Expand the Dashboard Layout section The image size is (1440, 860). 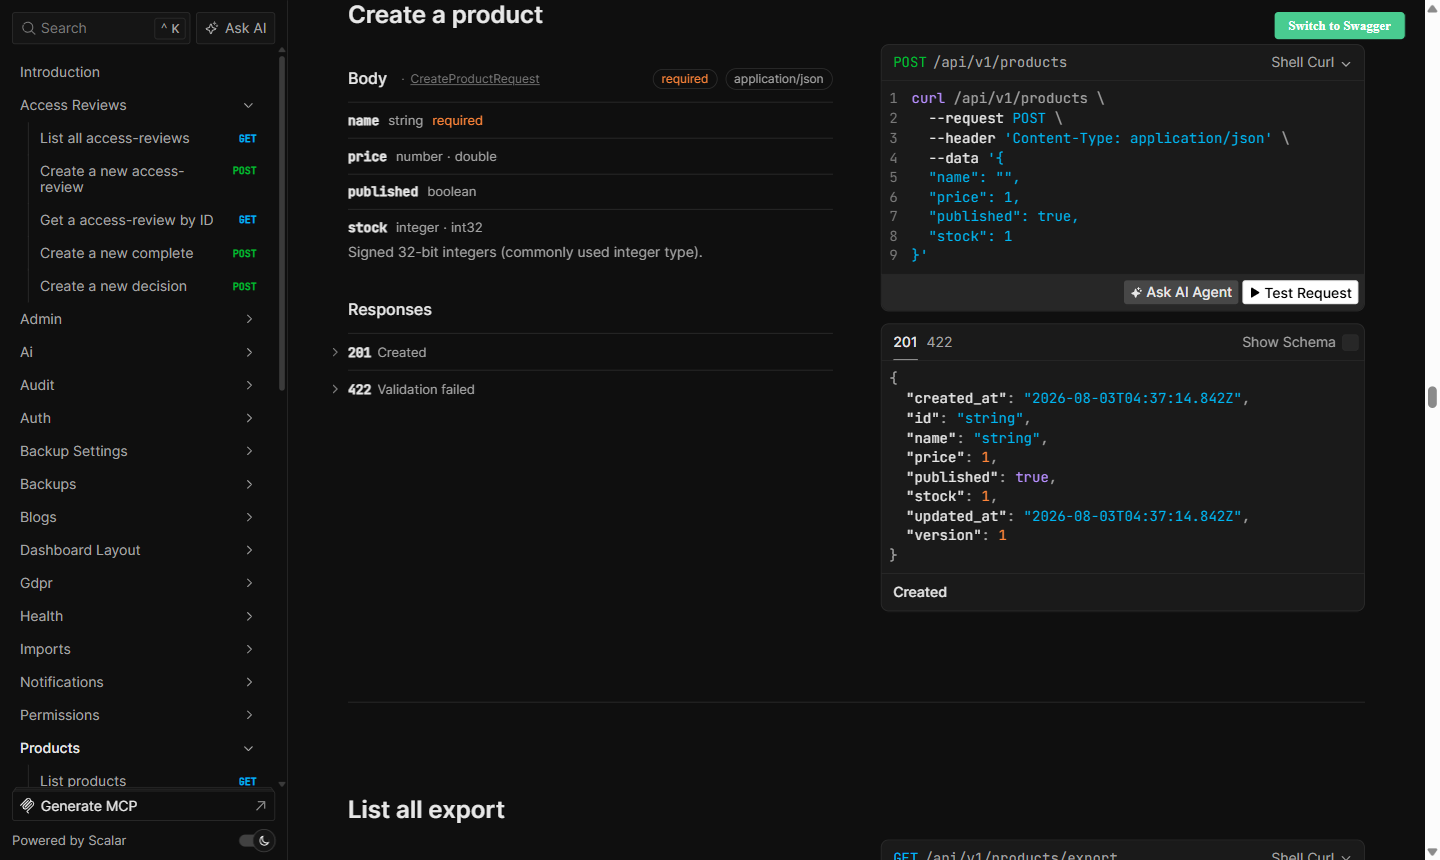point(249,550)
